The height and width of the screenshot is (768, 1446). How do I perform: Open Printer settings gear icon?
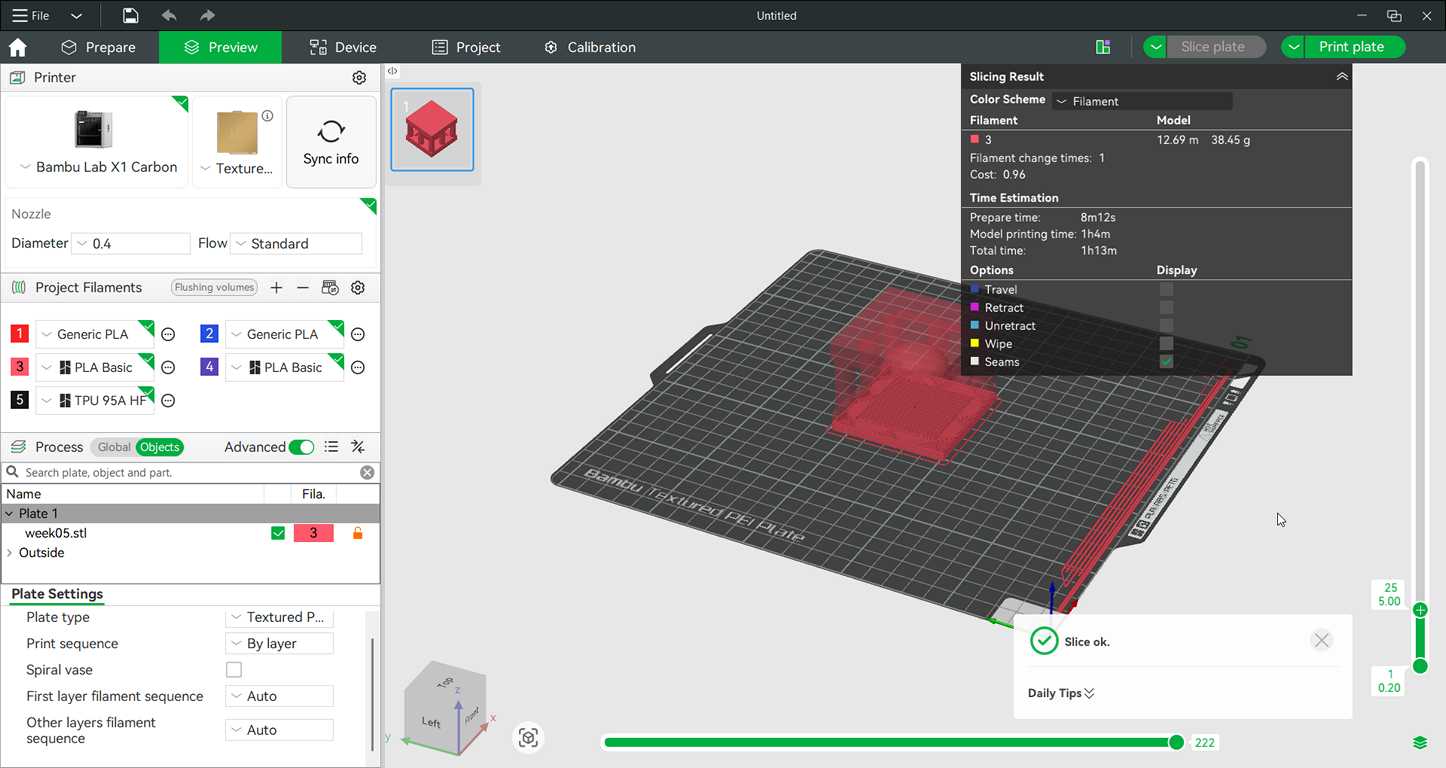359,77
